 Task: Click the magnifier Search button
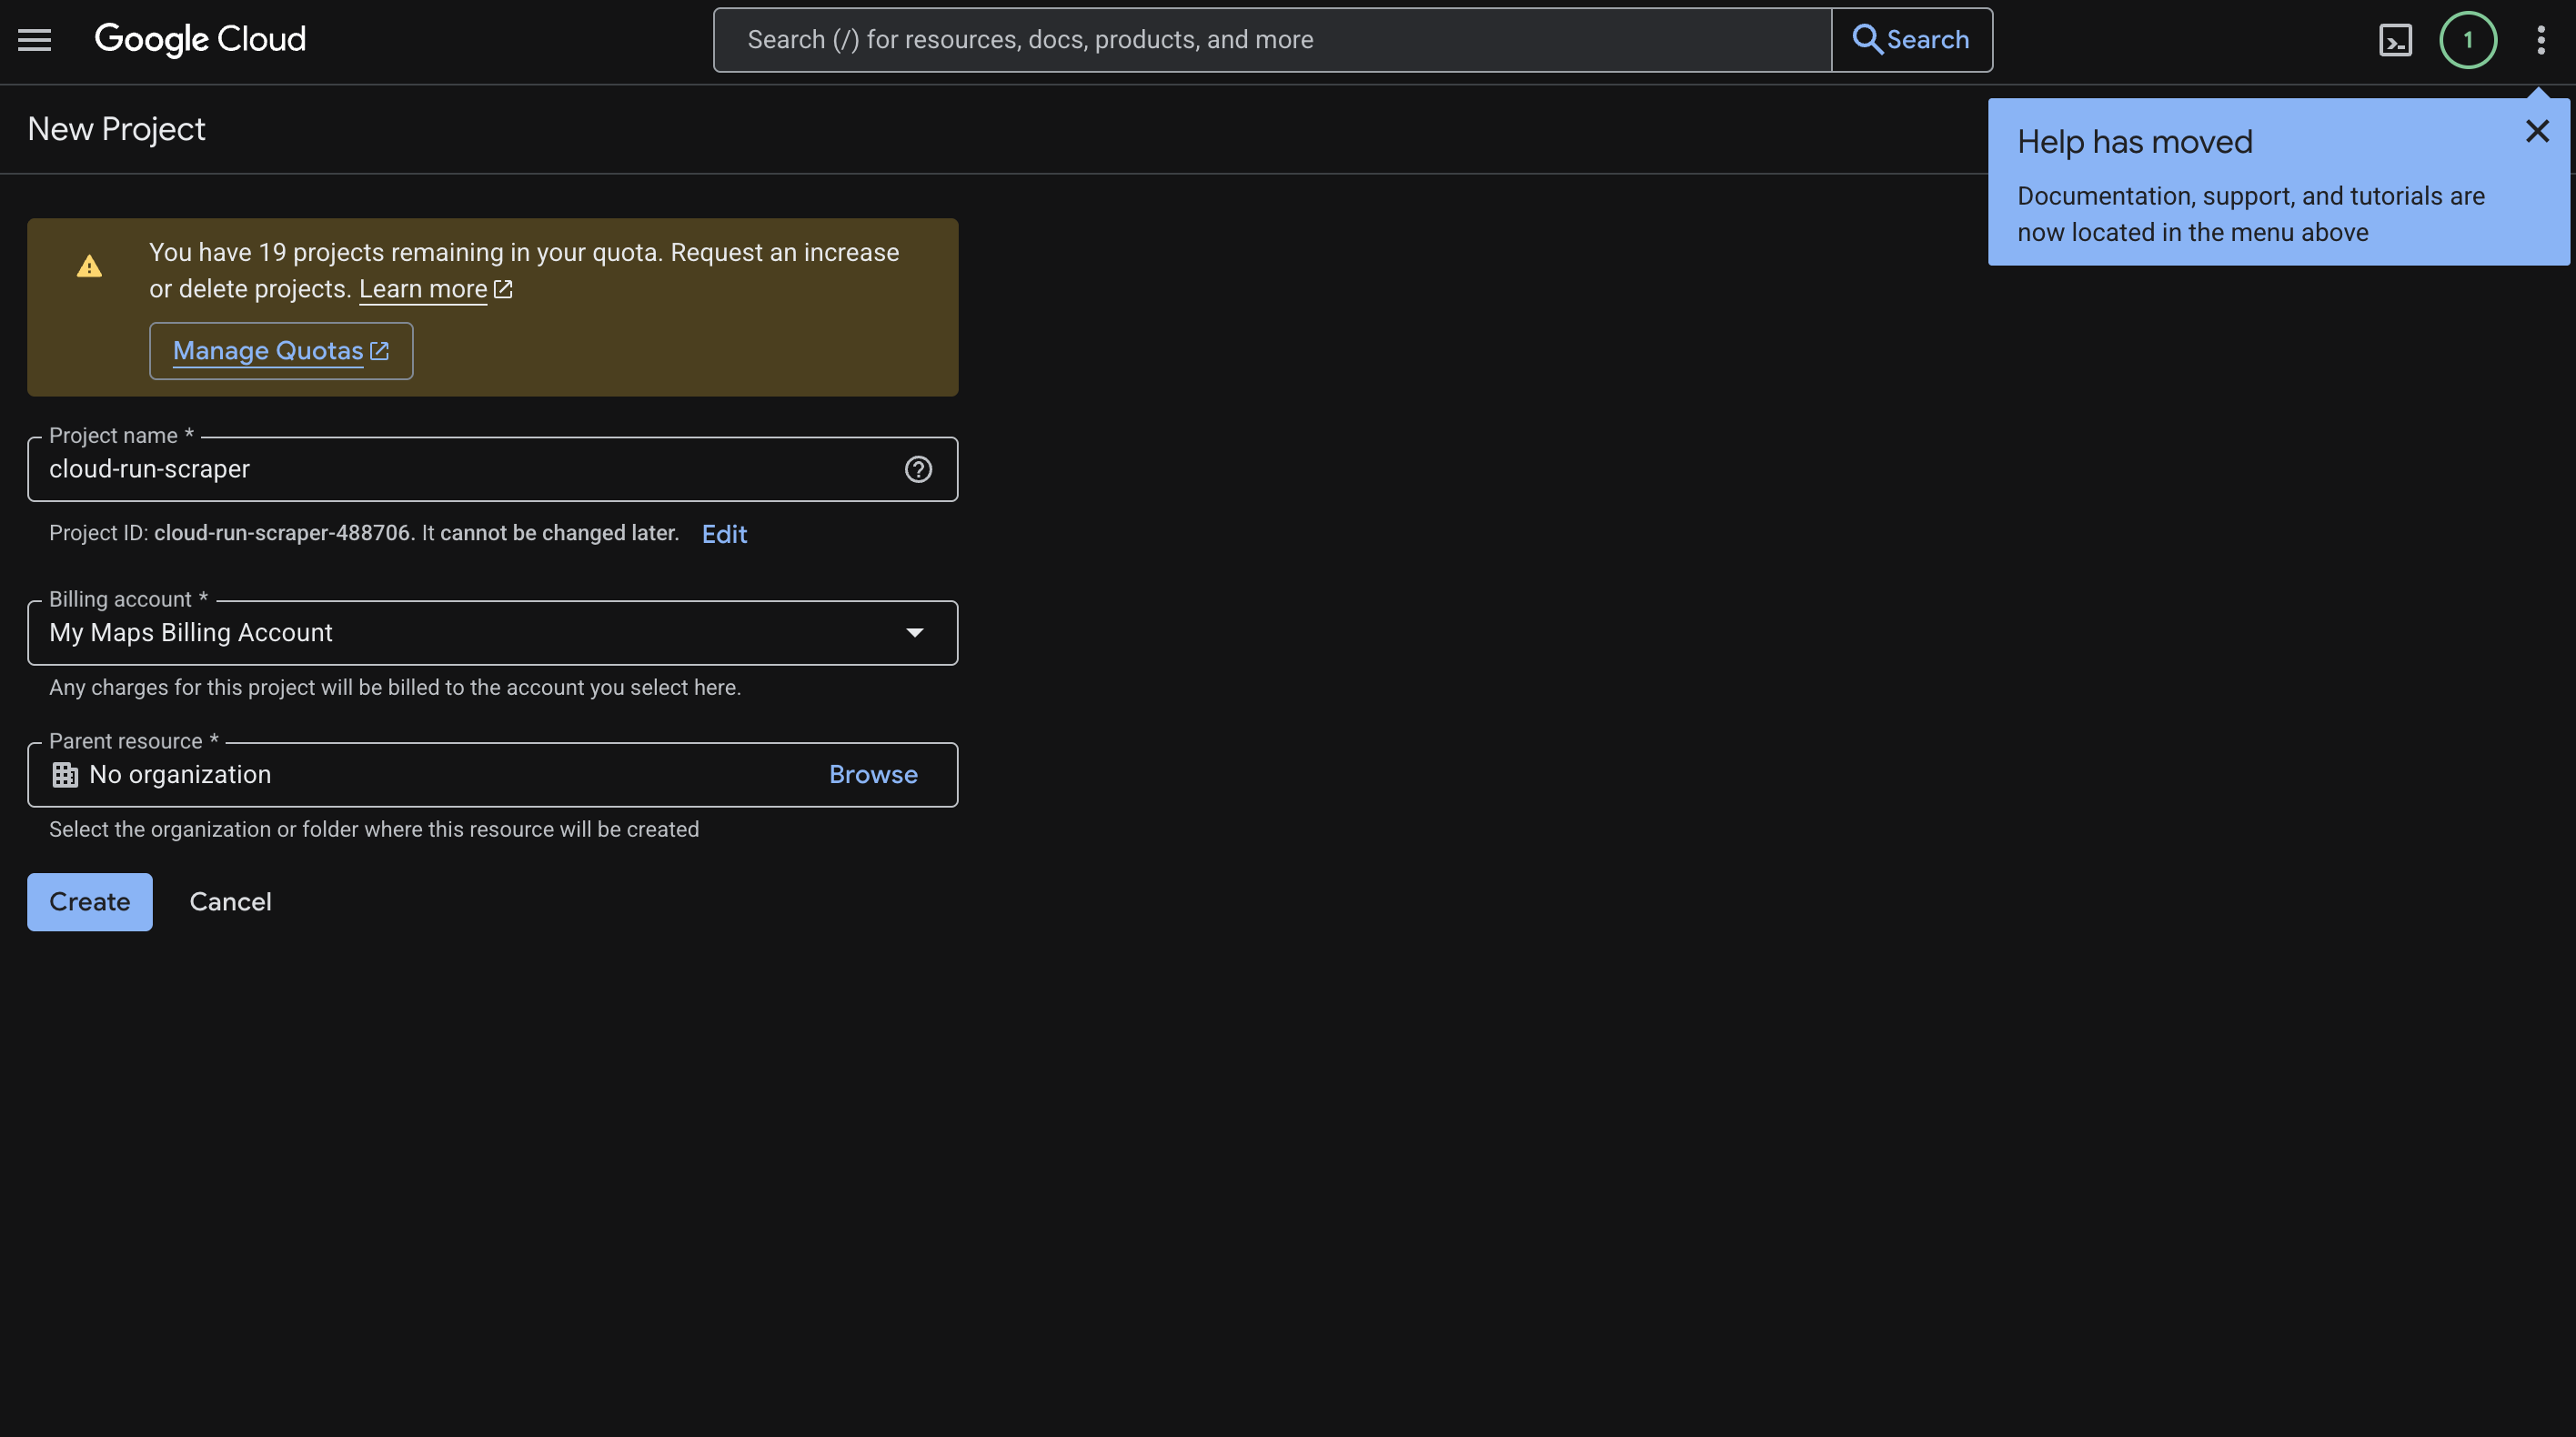[1911, 40]
